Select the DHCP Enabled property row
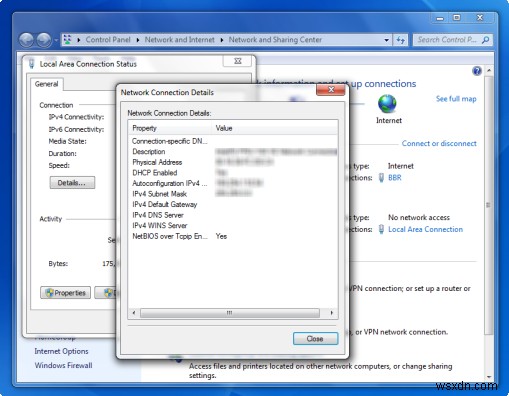The image size is (509, 396). tap(233, 173)
